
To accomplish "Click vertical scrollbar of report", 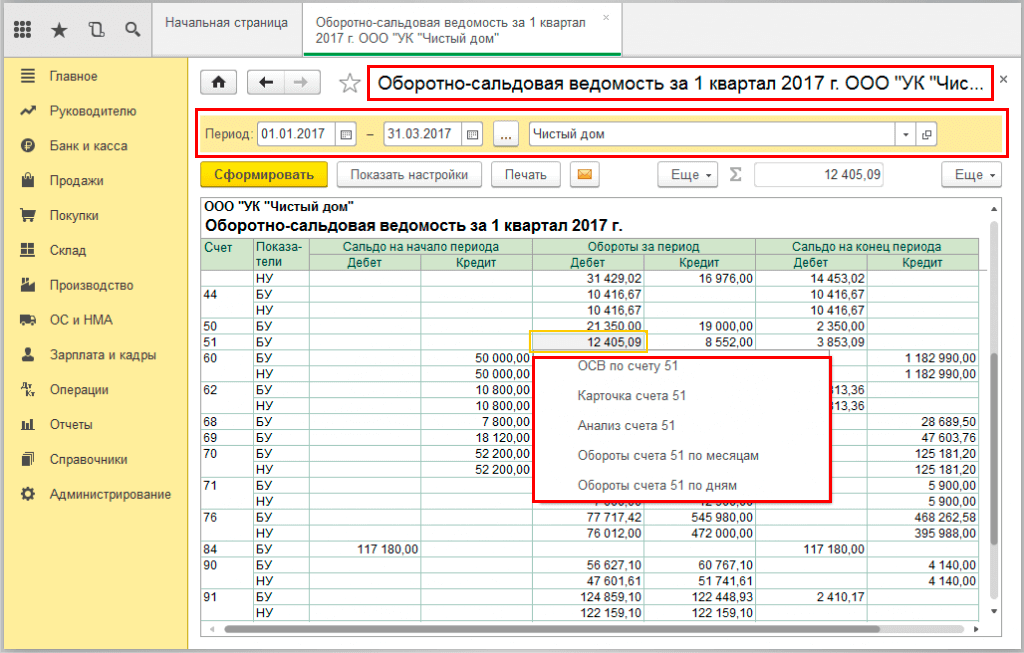I will (993, 451).
